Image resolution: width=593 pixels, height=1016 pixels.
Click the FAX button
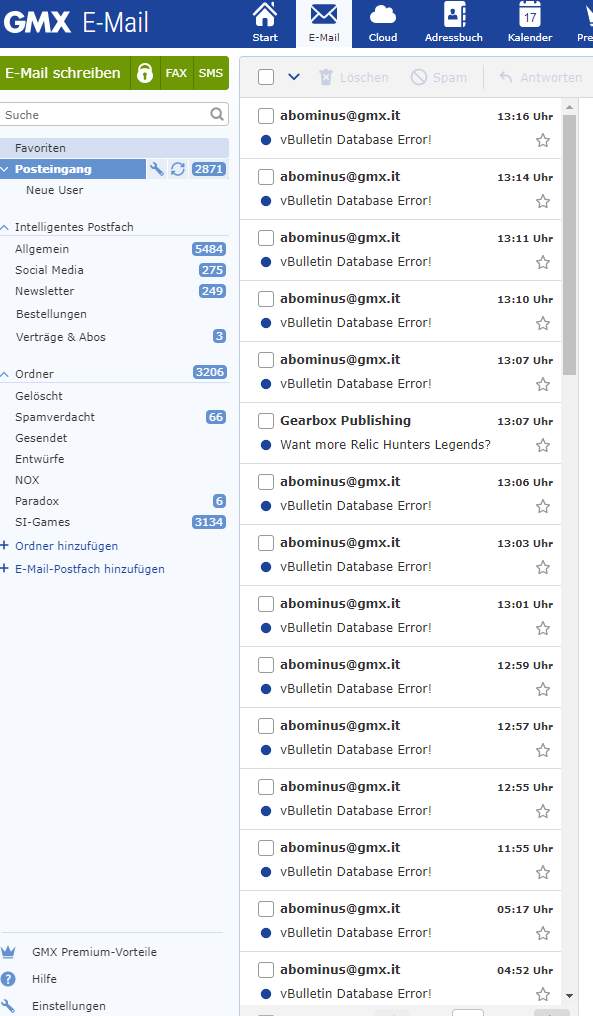176,73
